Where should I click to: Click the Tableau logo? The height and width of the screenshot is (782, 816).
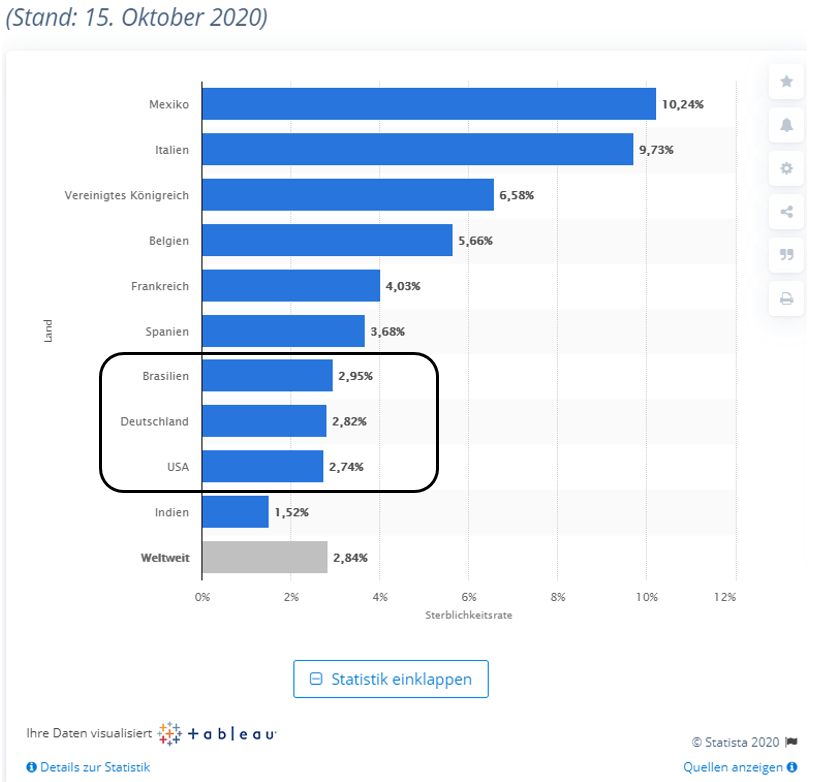[217, 733]
